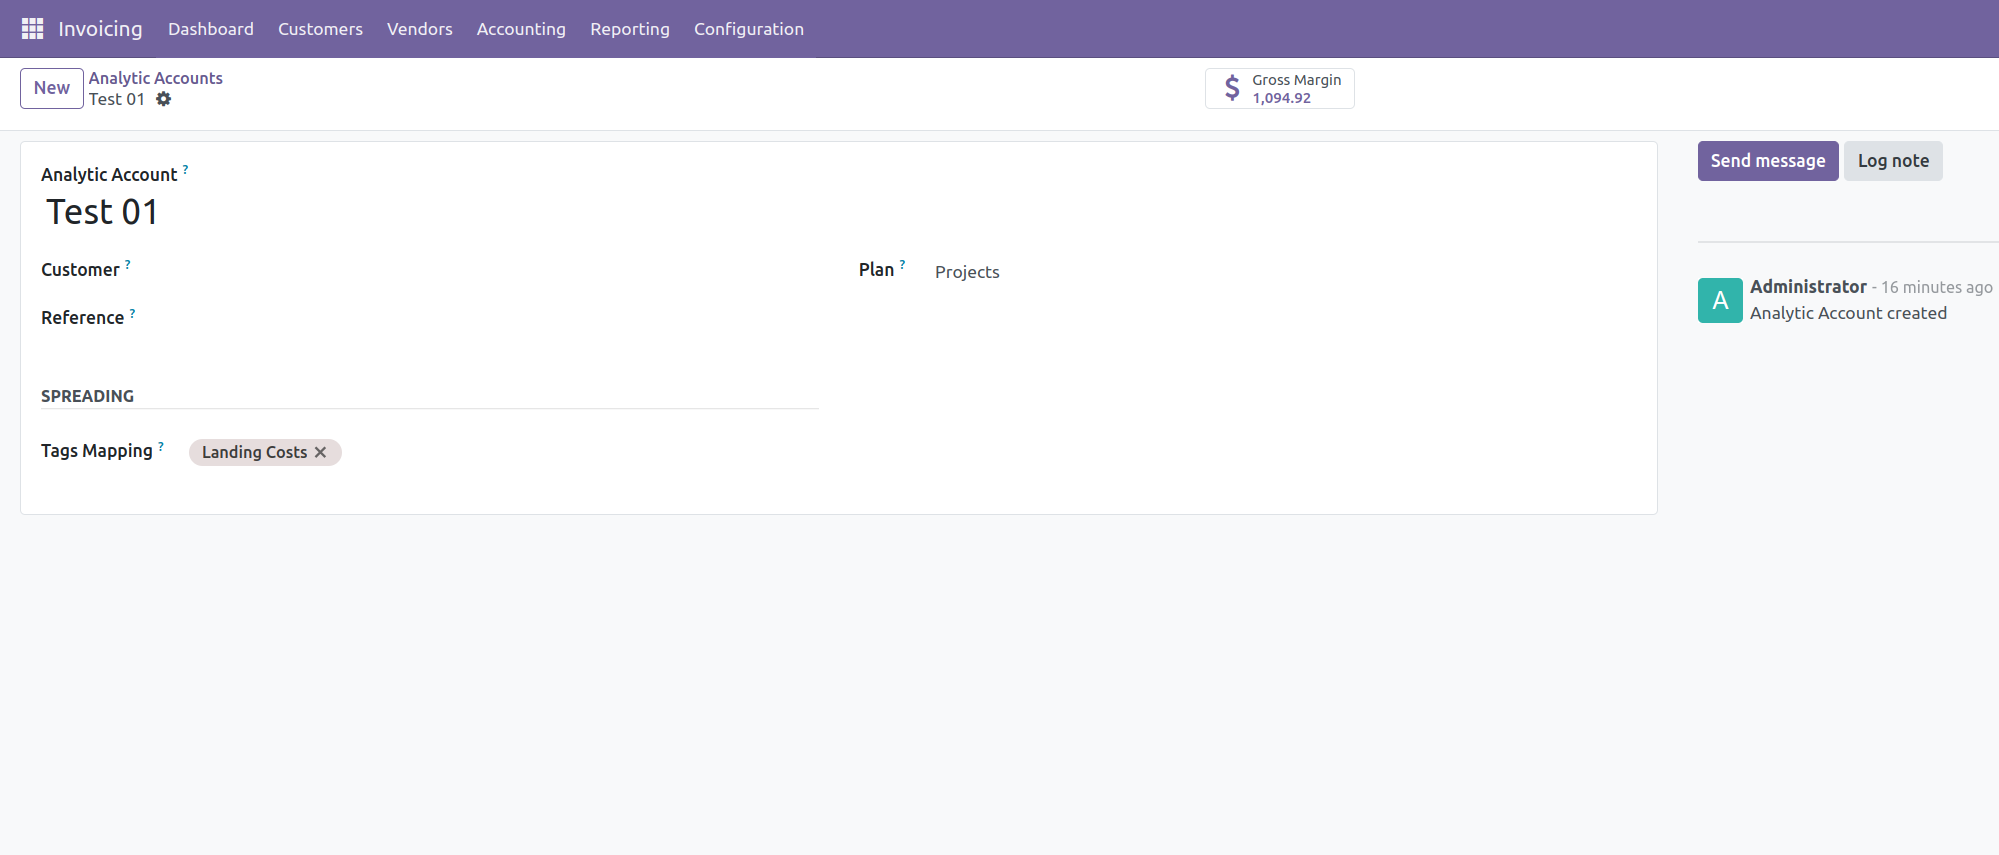Click the Test 01 breadcrumb text

[x=117, y=99]
